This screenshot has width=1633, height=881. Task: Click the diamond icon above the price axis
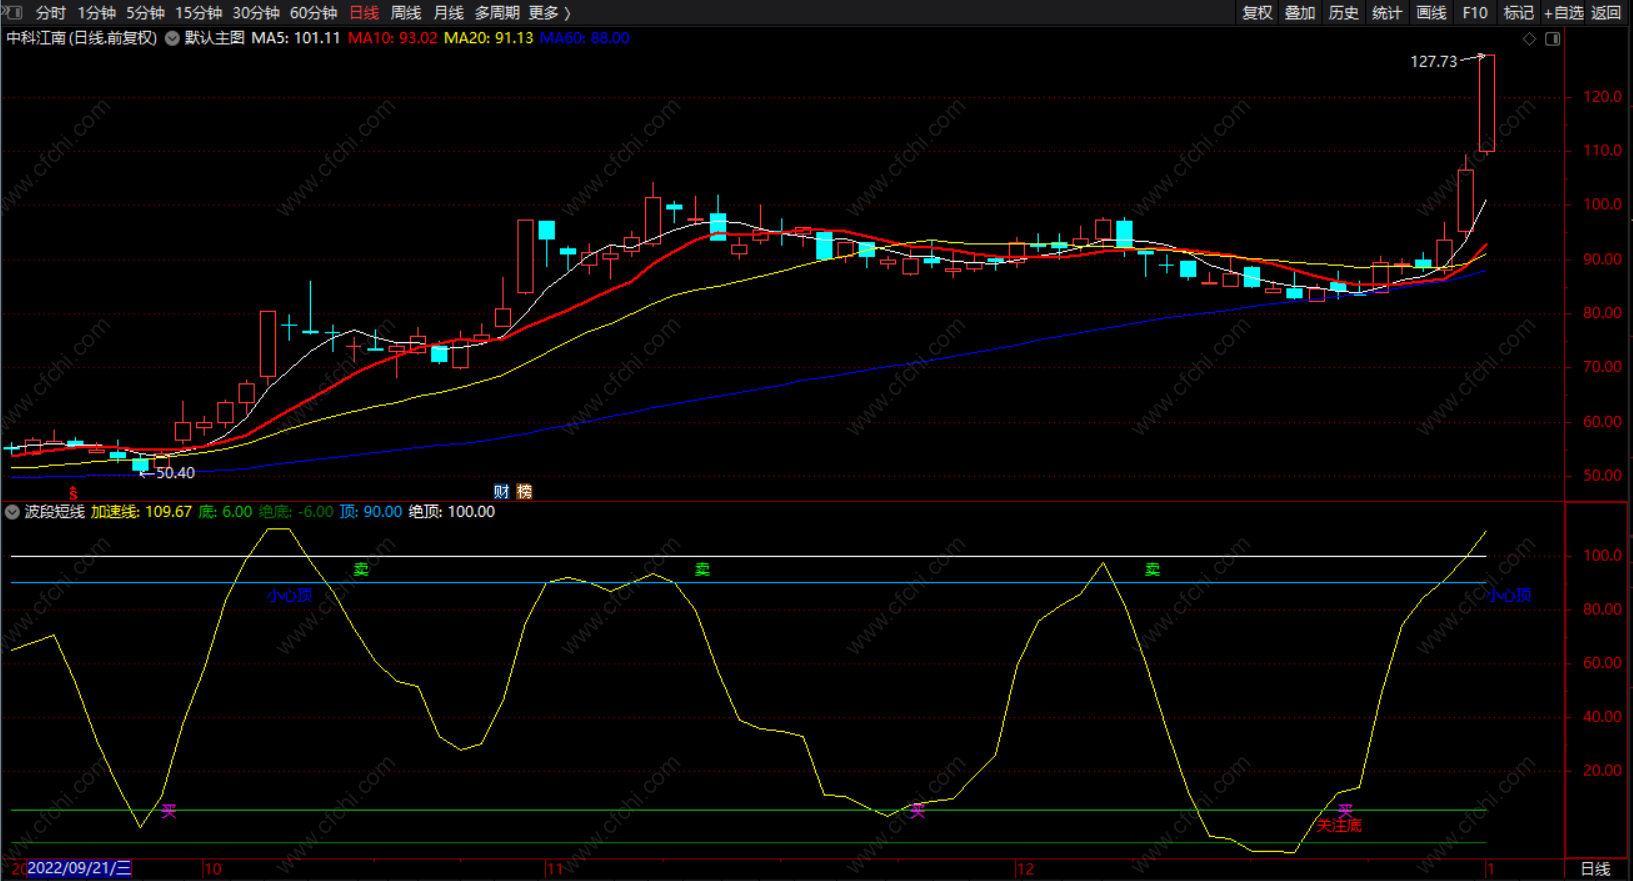(1529, 39)
